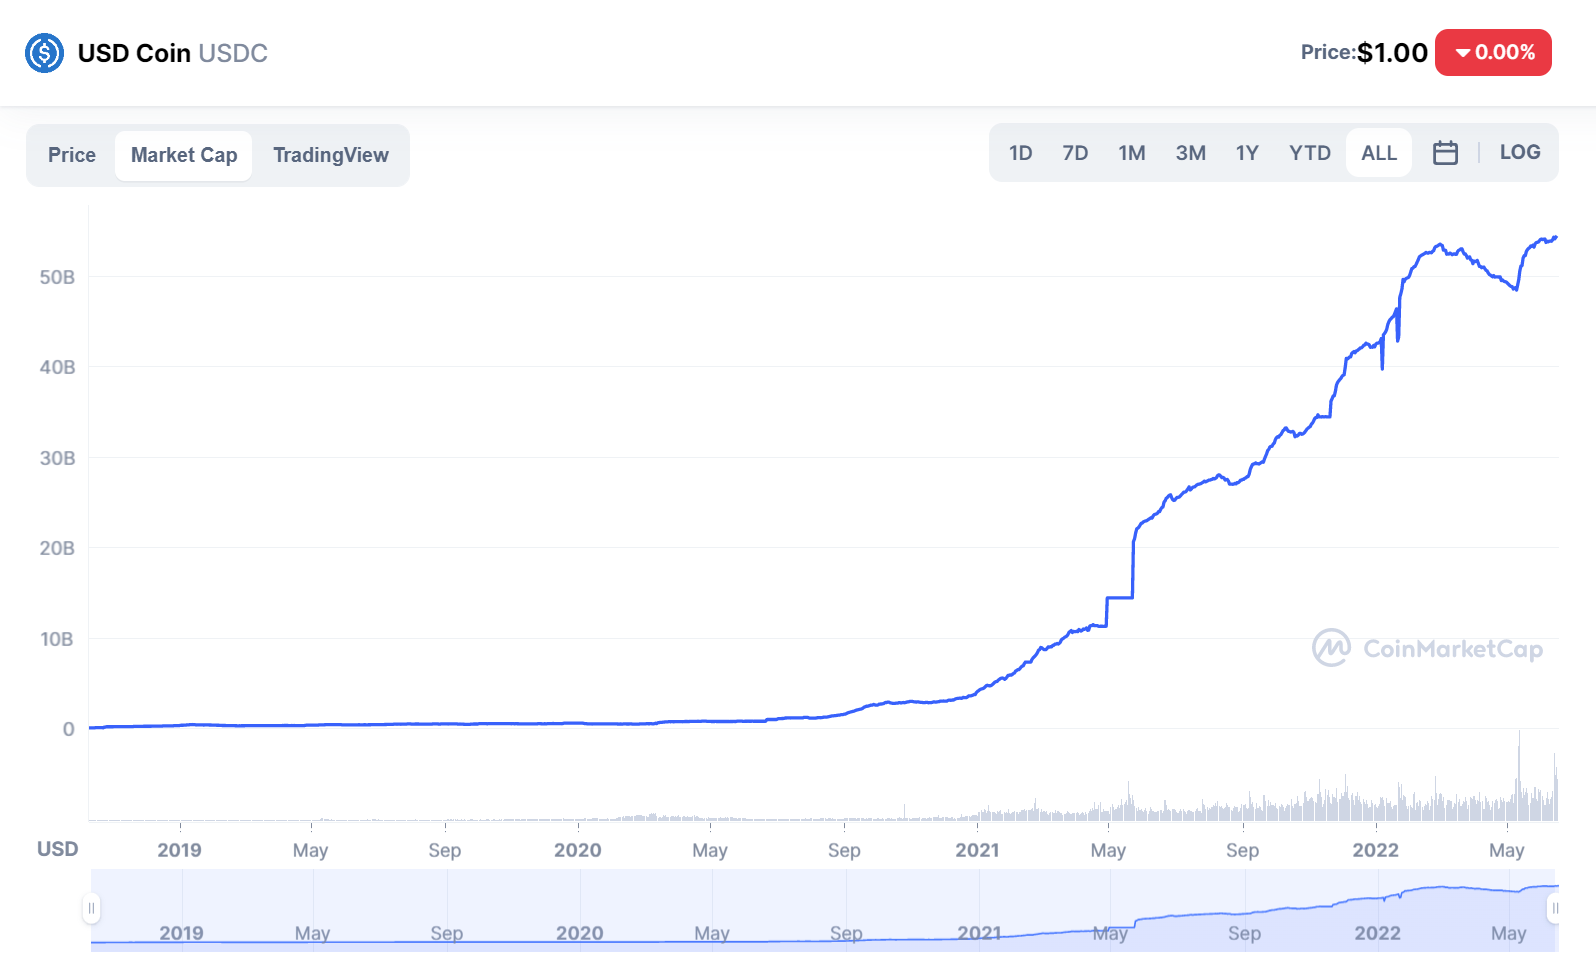Click the red 0.00% change badge
Viewport: 1596px width, 976px height.
(x=1493, y=52)
